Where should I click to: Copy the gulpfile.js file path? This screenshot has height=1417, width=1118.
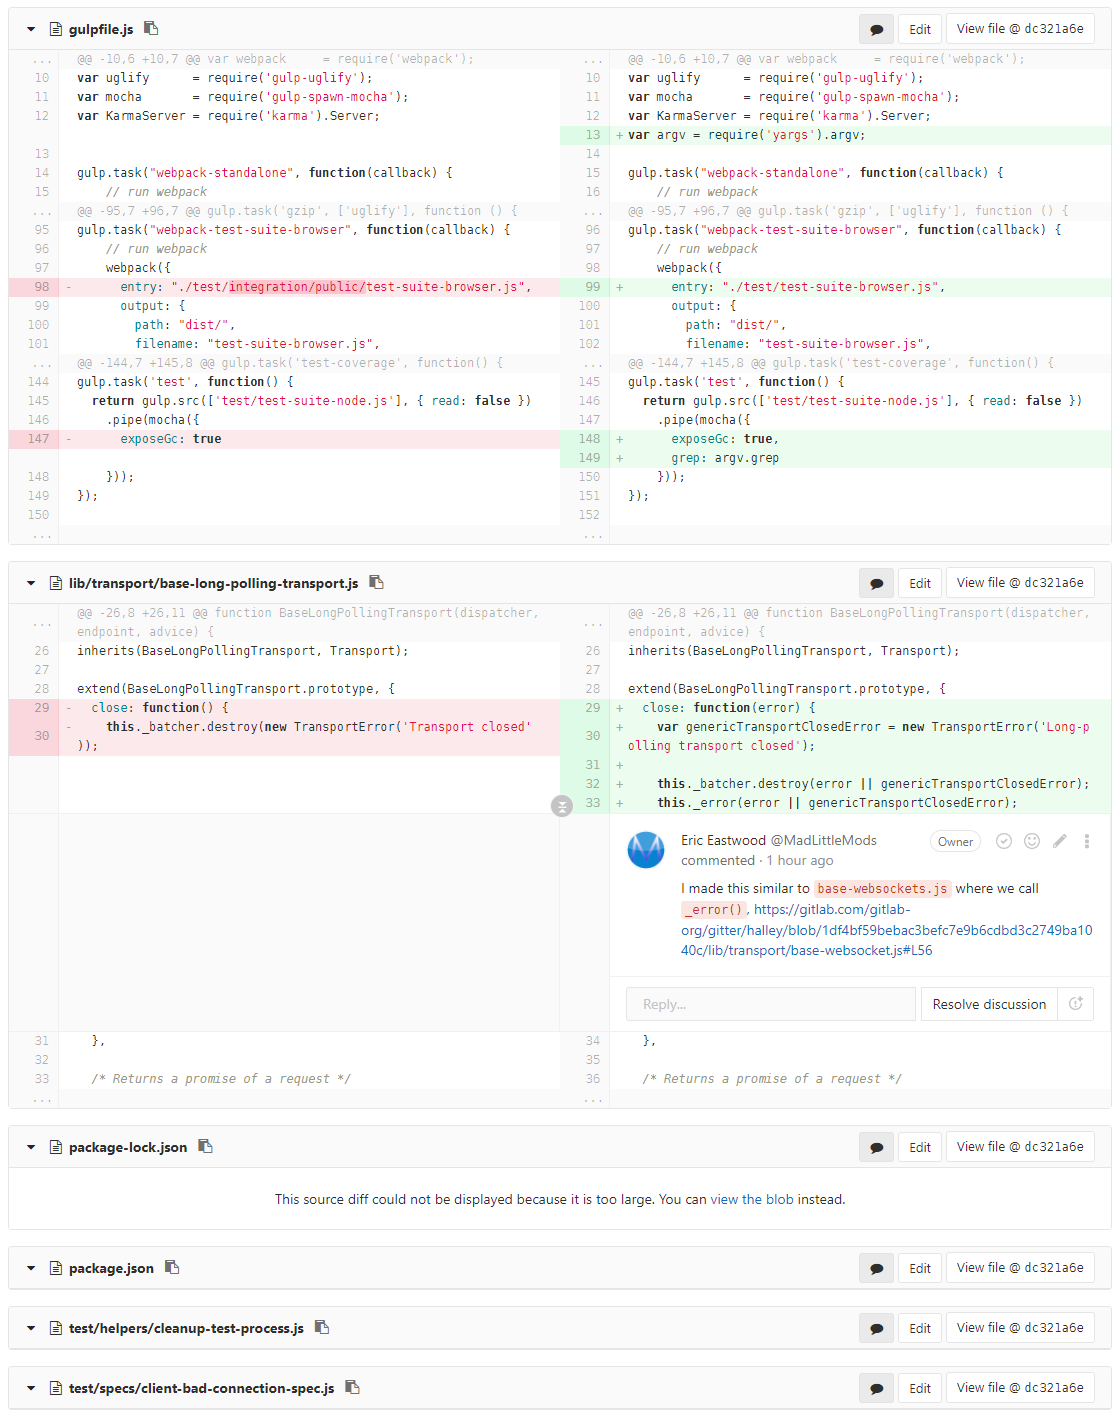pos(151,28)
